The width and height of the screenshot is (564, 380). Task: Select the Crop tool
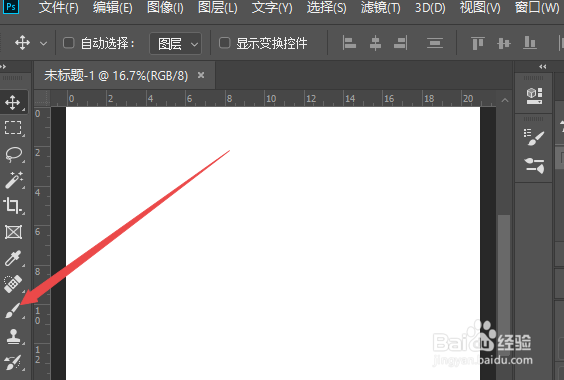[x=13, y=206]
